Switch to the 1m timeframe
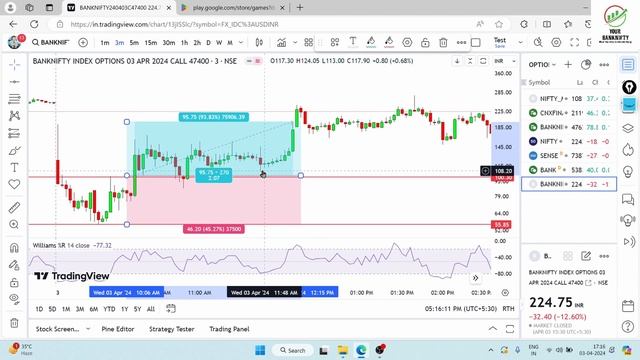640x360 pixels. pos(104,42)
